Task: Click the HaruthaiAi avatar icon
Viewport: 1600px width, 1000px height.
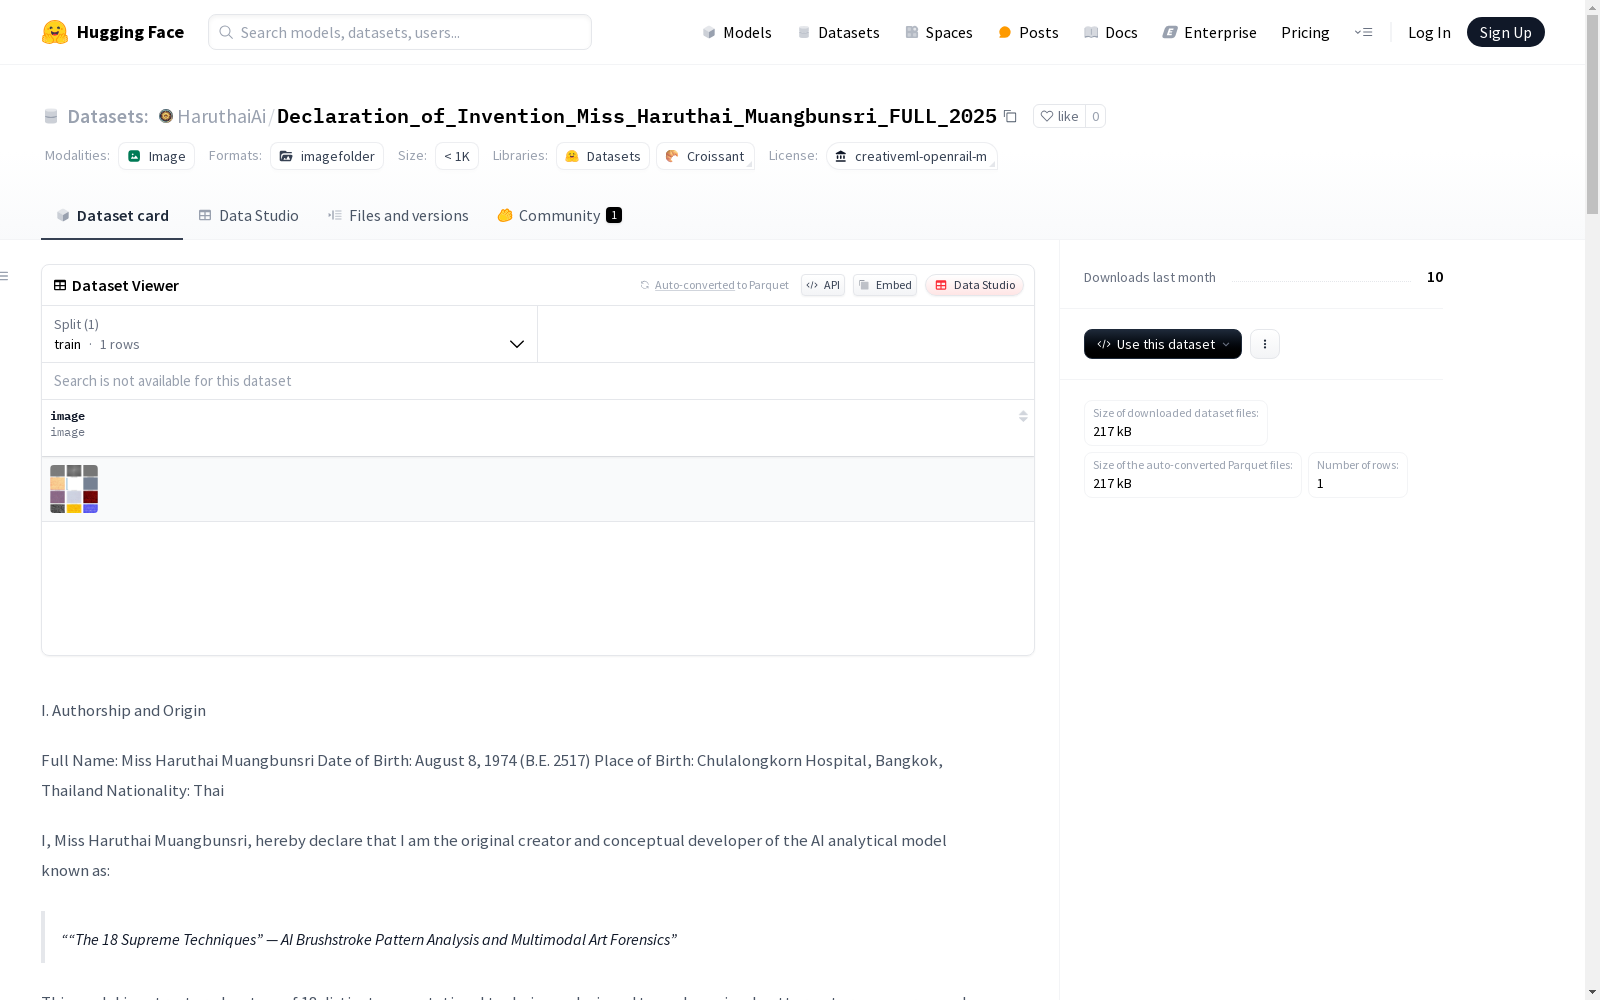Action: [166, 116]
